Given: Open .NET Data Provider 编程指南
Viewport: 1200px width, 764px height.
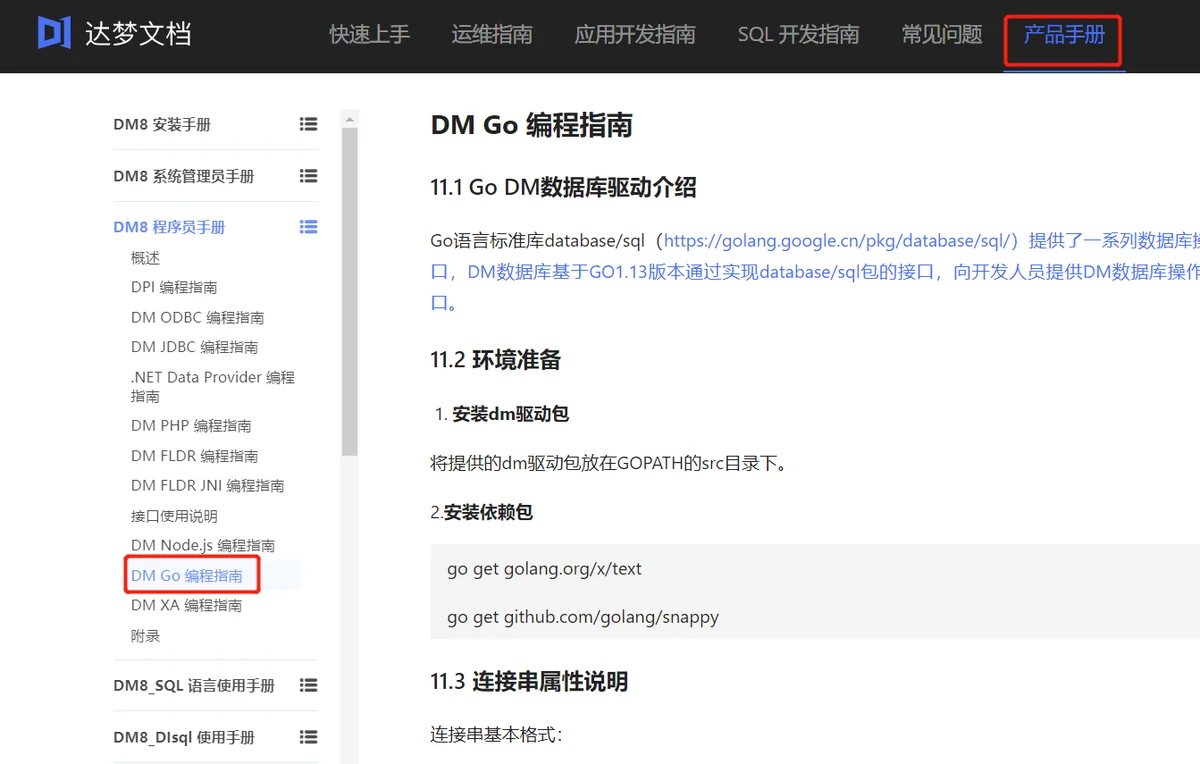Looking at the screenshot, I should point(213,386).
